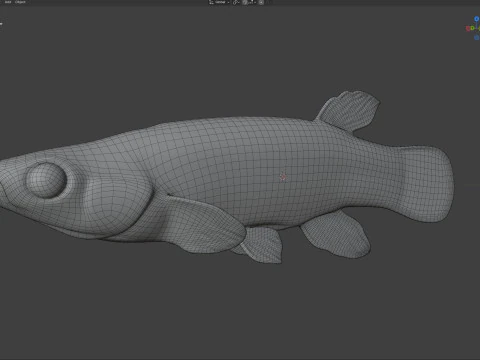Screen dimensions: 480x360
Task: Open the transform orientation dropdown
Action: (219, 2)
